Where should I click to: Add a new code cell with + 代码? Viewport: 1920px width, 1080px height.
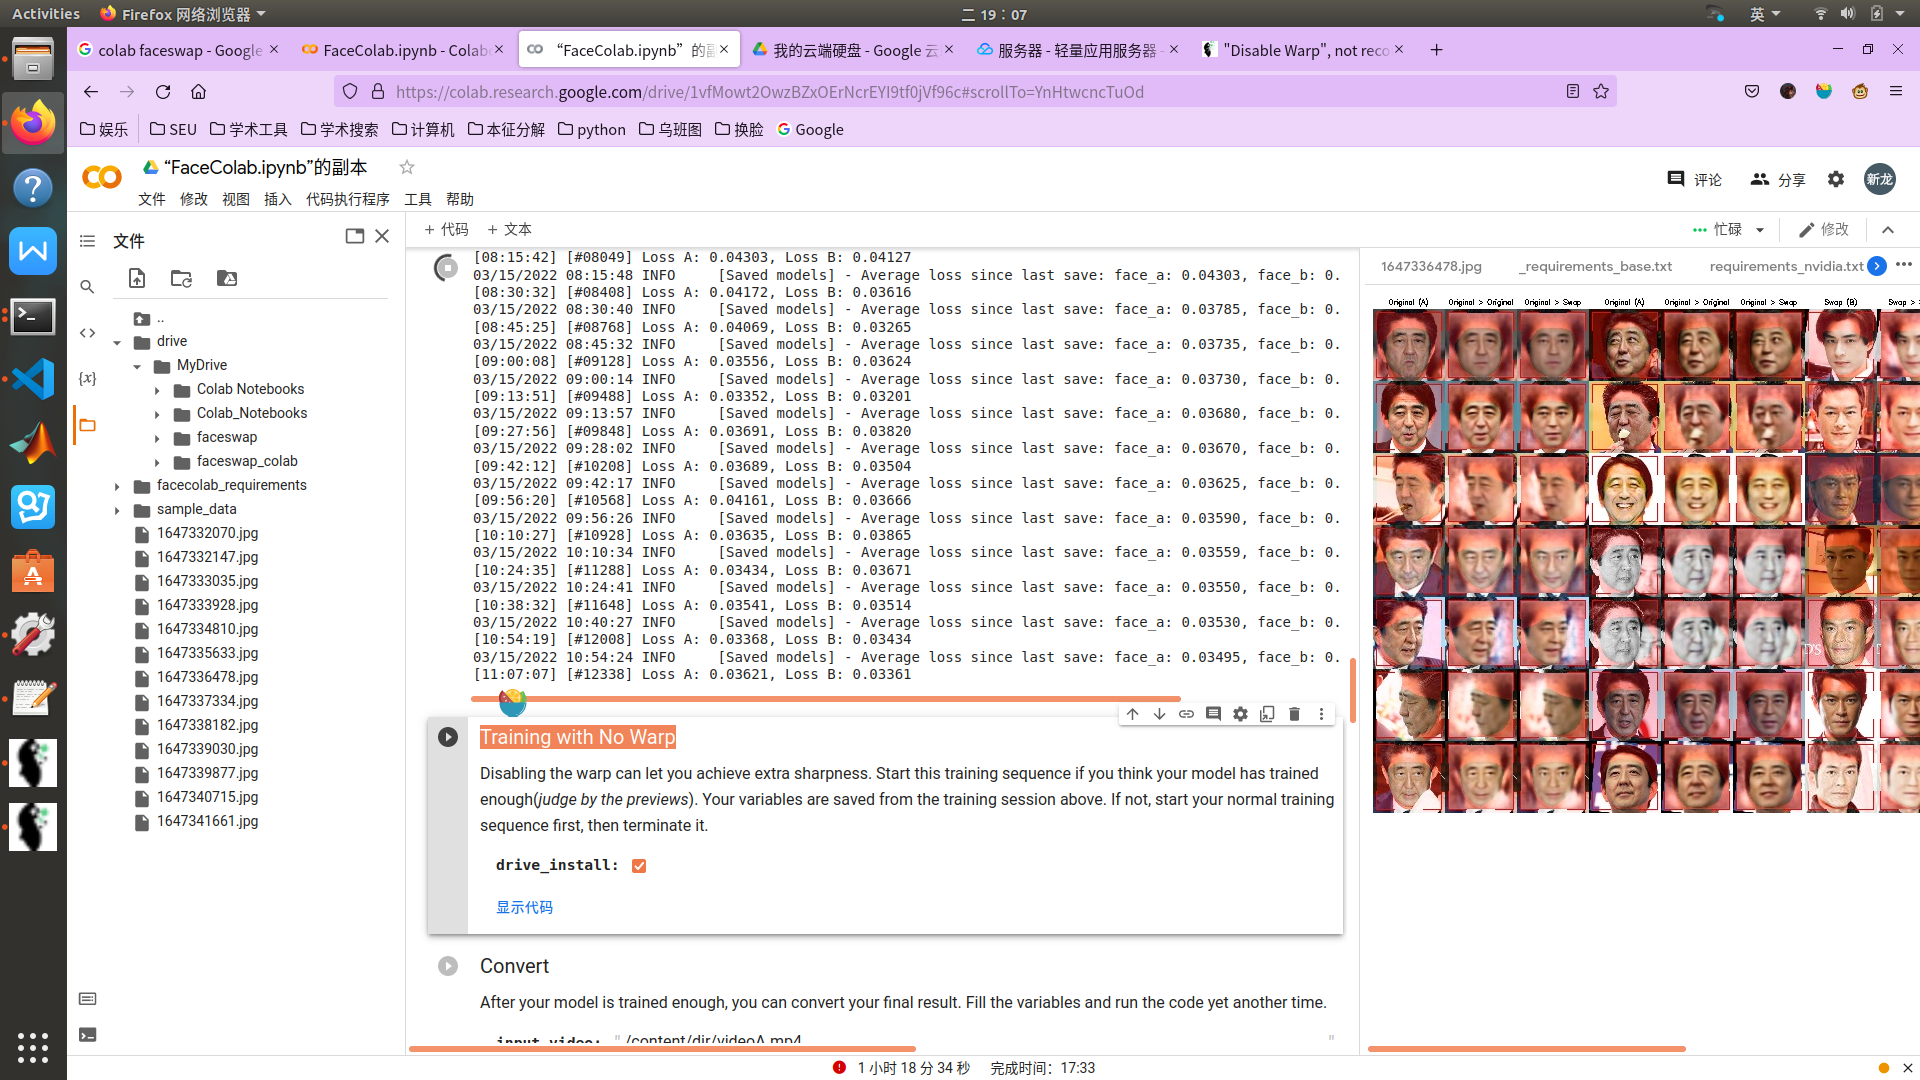pos(446,229)
